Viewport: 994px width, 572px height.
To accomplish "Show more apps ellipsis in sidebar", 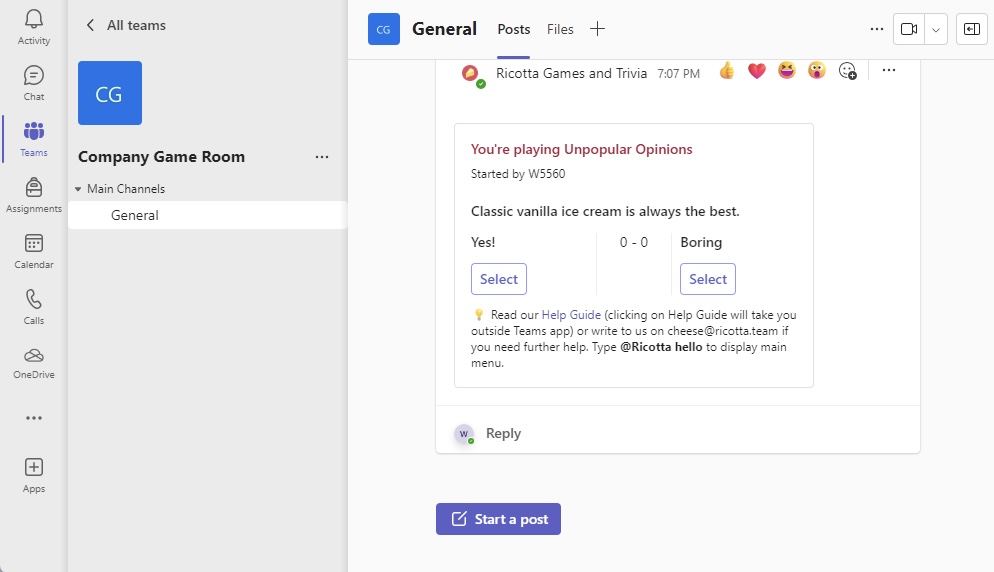I will coord(34,418).
